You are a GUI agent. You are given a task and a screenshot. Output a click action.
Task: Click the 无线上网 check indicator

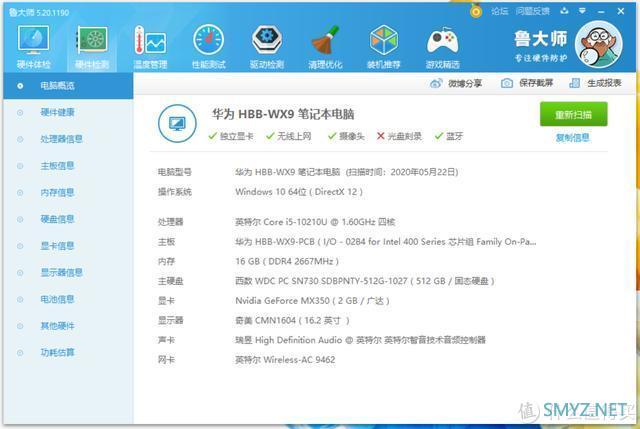pos(289,136)
